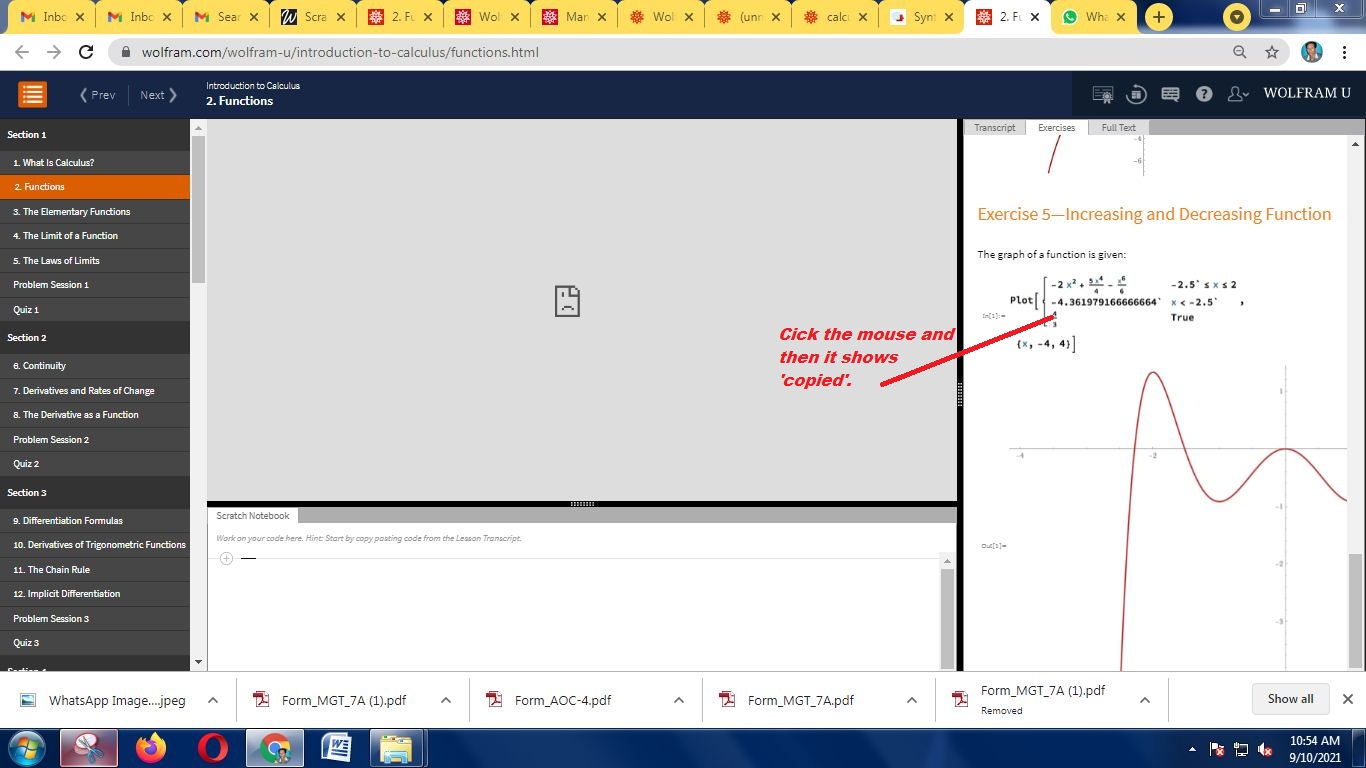Click the sidebar scrollbar down arrow
Image resolution: width=1366 pixels, height=768 pixels.
198,662
